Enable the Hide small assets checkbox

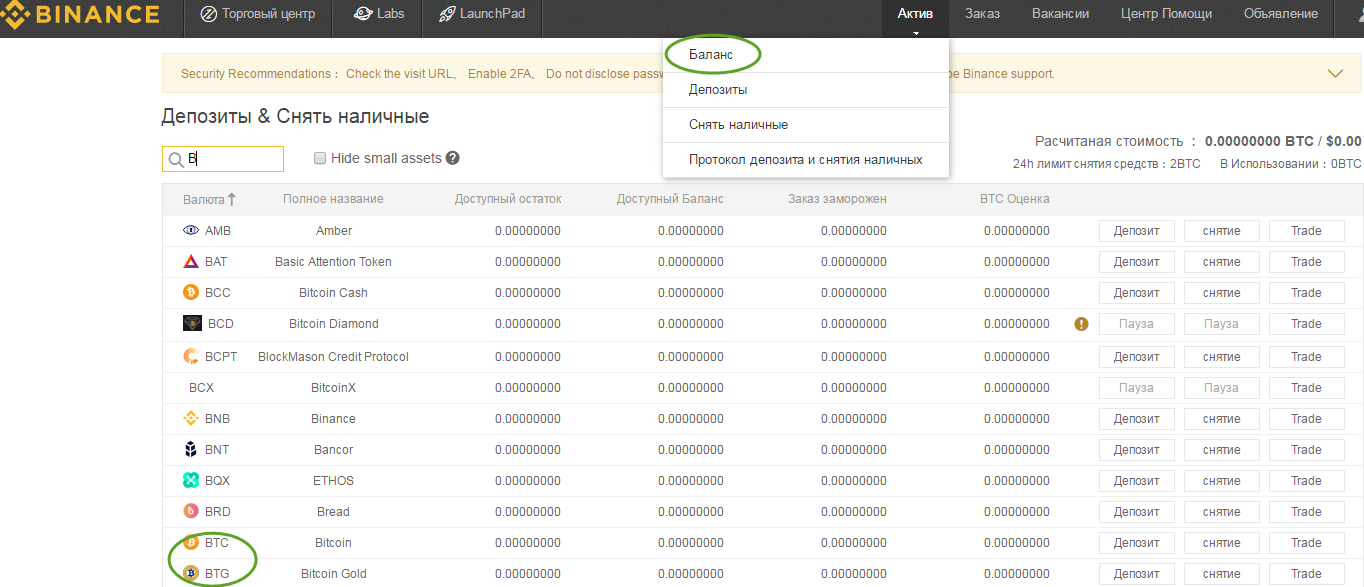320,158
